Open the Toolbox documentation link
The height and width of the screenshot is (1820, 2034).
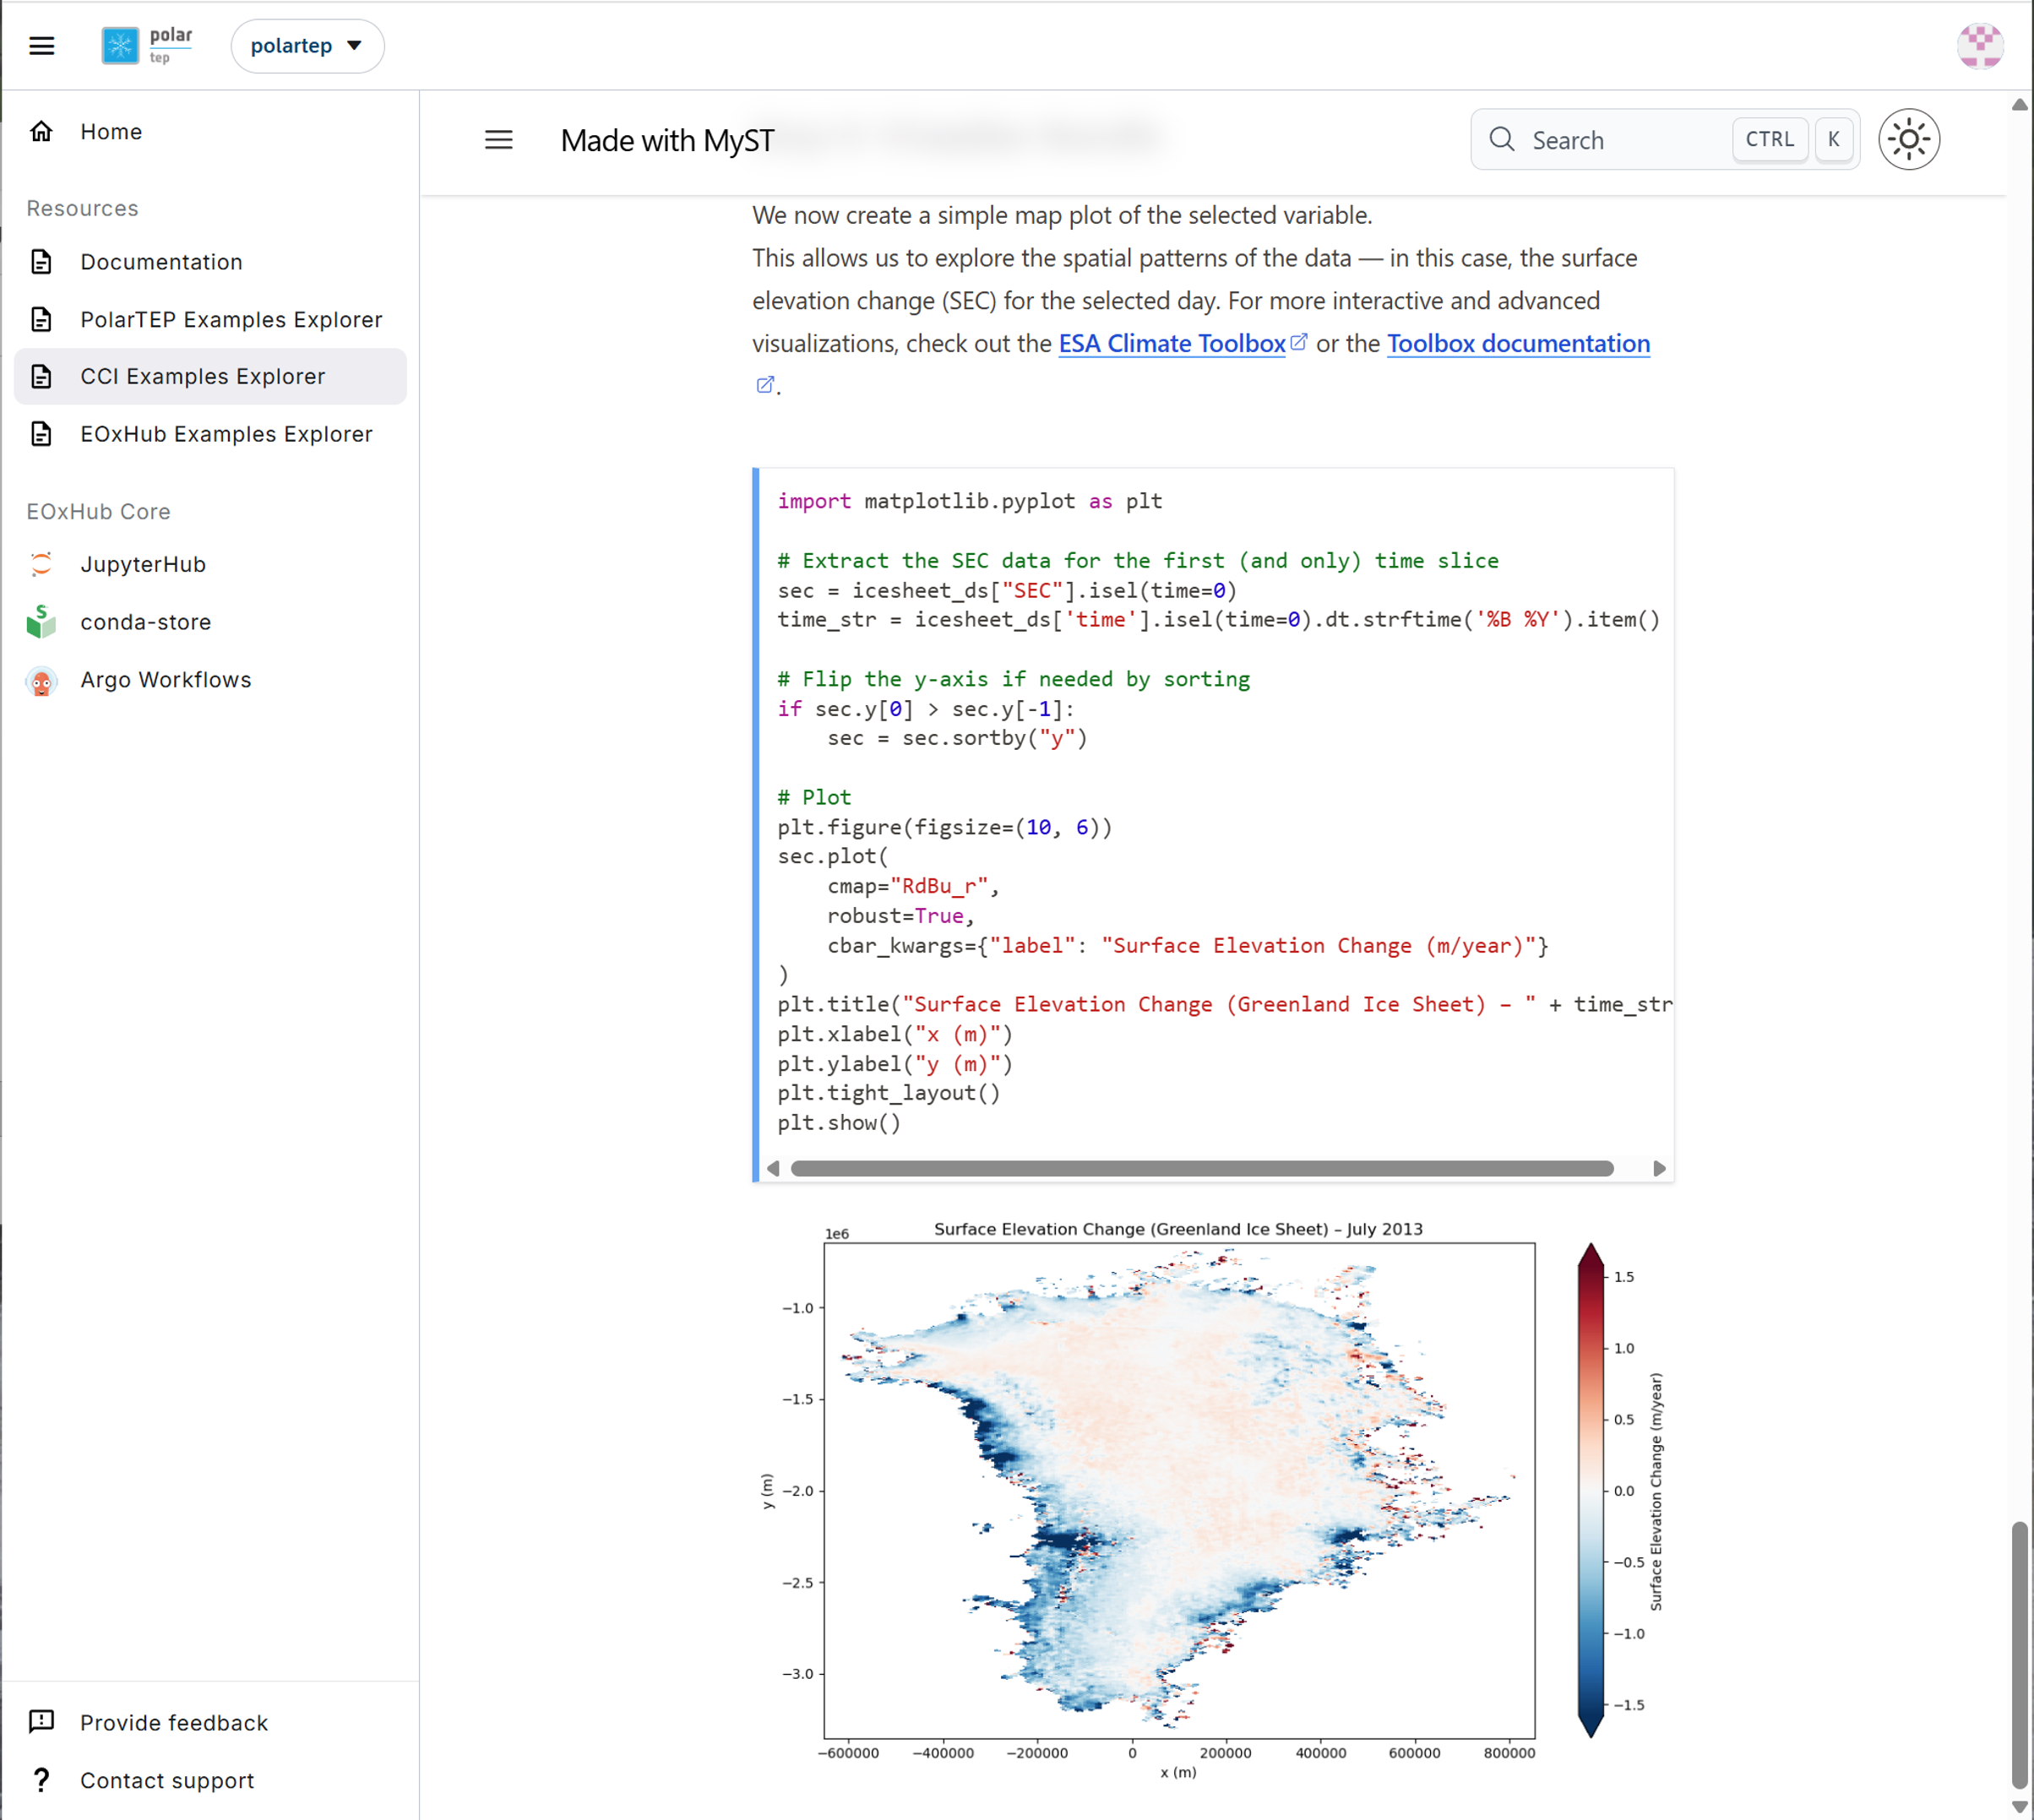(x=1518, y=343)
